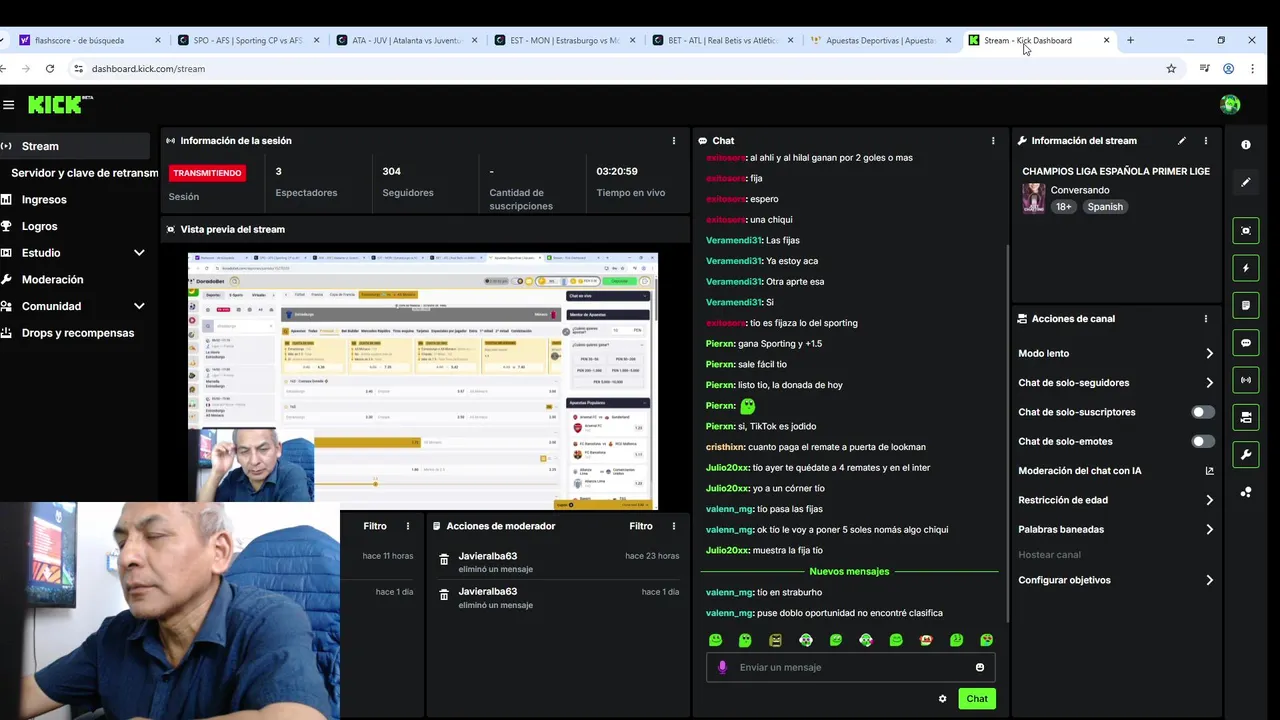
Task: Delete icon beside second Javieralba63 action
Action: 444,595
